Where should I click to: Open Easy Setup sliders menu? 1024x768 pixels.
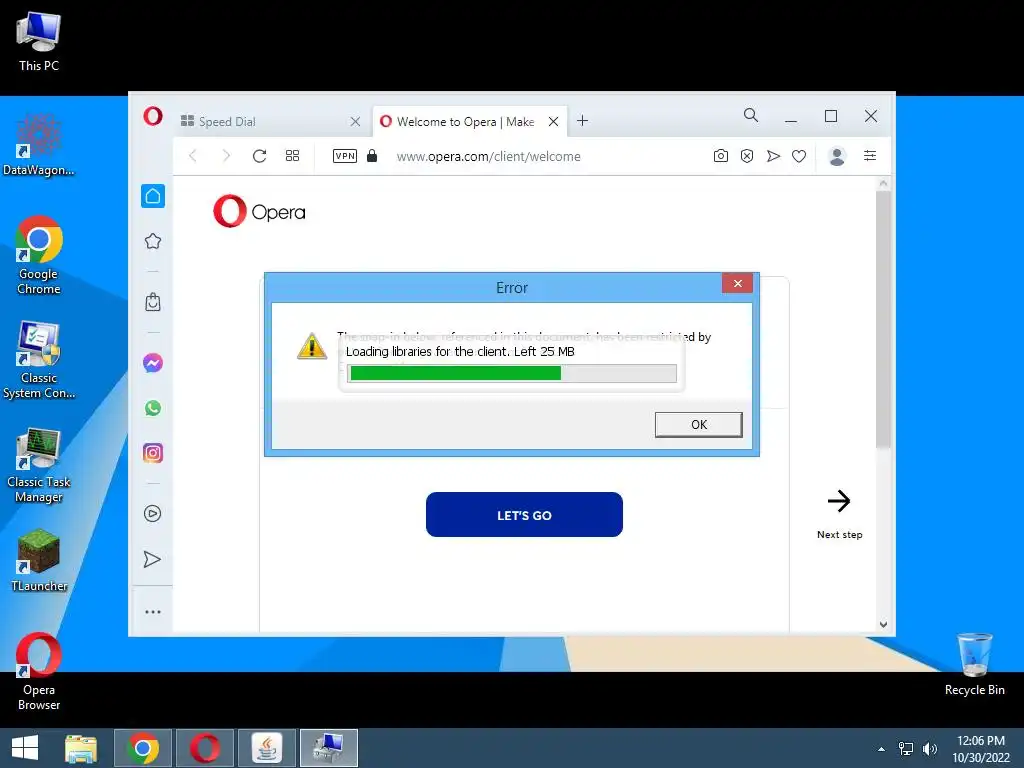pos(870,155)
